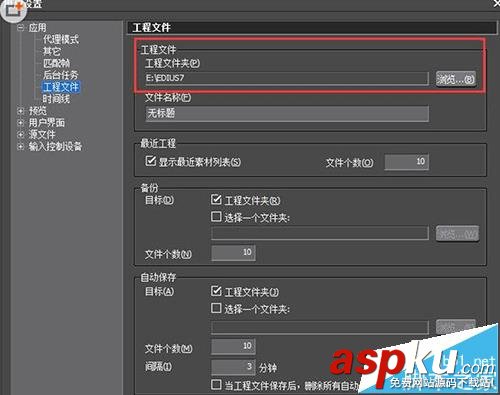Click the 分钟 unit label
This screenshot has height=395, width=500.
pyautogui.click(x=268, y=368)
